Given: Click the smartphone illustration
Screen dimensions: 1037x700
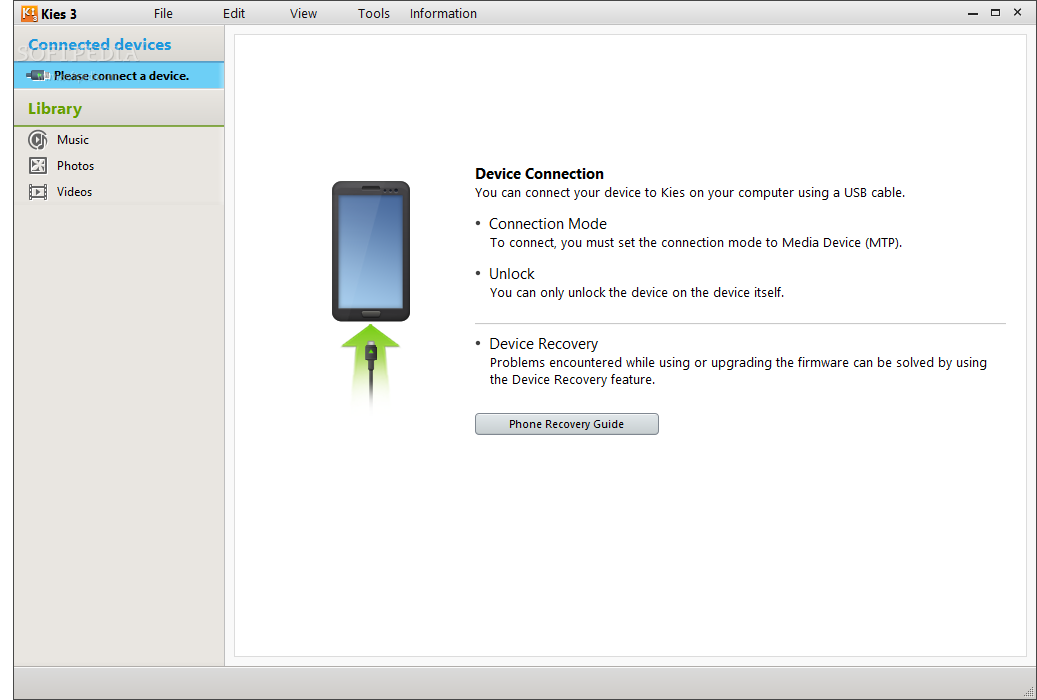Looking at the screenshot, I should [371, 251].
